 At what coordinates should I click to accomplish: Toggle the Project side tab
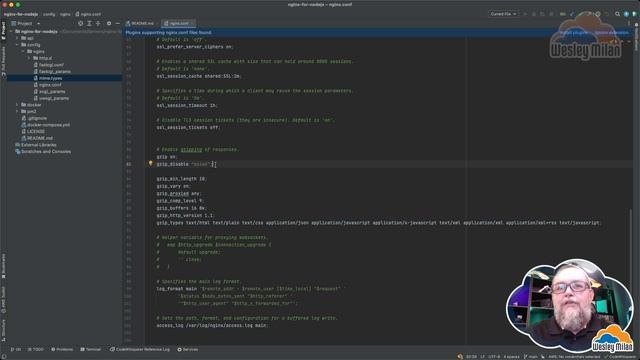pyautogui.click(x=3, y=31)
